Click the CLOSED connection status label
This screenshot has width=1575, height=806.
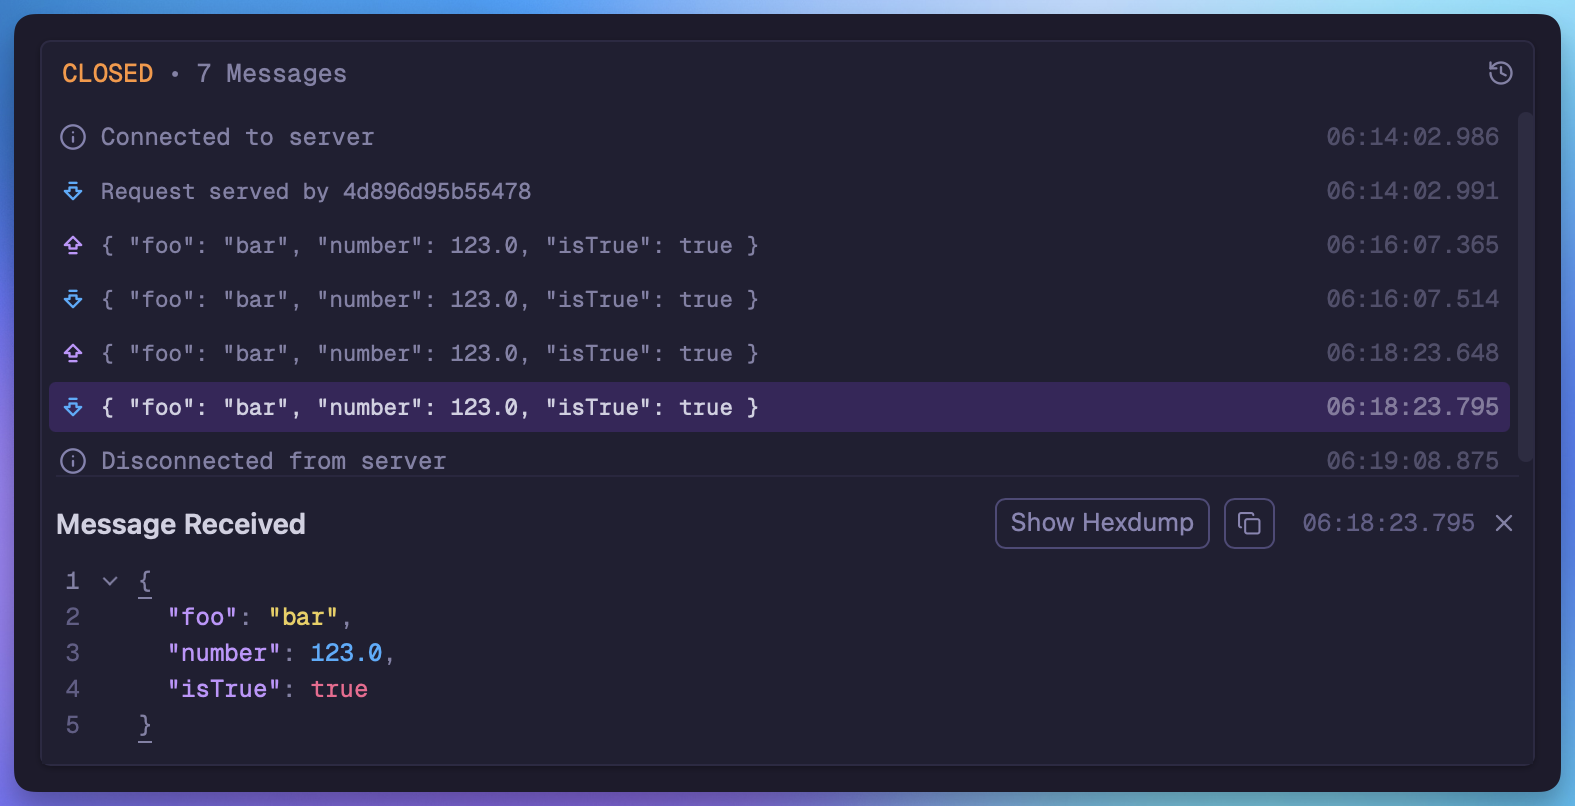107,73
